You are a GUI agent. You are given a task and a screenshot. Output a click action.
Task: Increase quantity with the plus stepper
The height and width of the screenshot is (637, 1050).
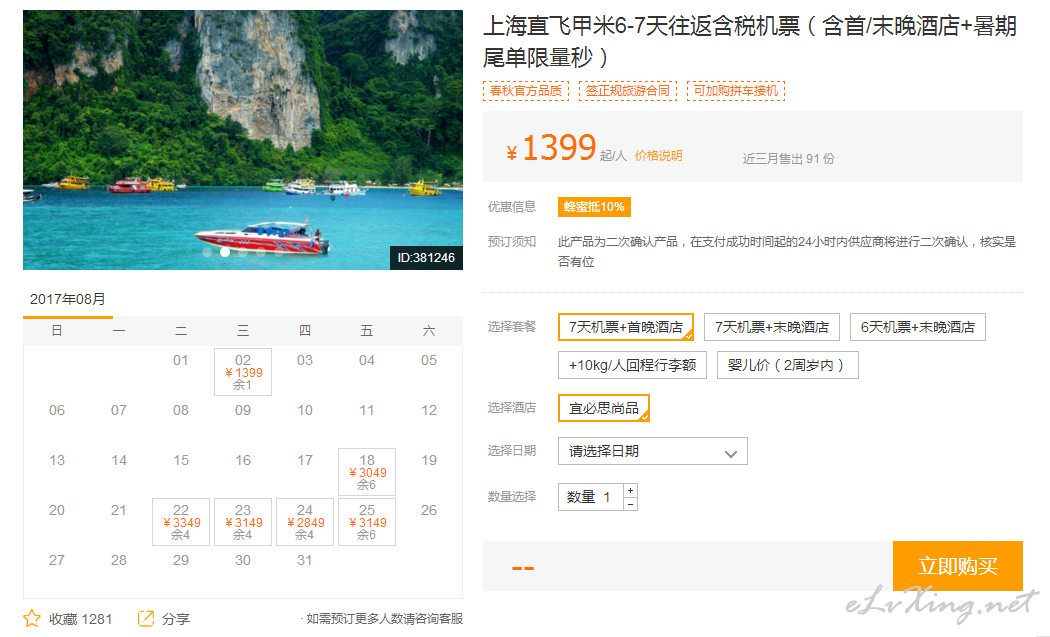[630, 490]
